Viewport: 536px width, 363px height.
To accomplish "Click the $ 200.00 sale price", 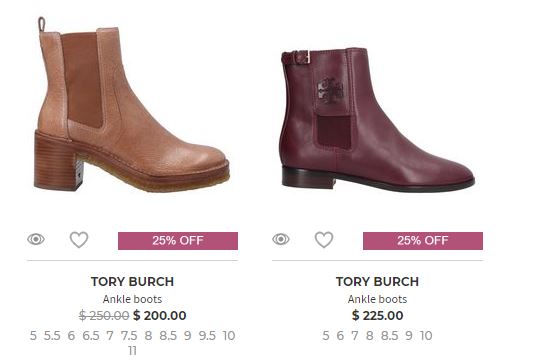I will tap(160, 315).
